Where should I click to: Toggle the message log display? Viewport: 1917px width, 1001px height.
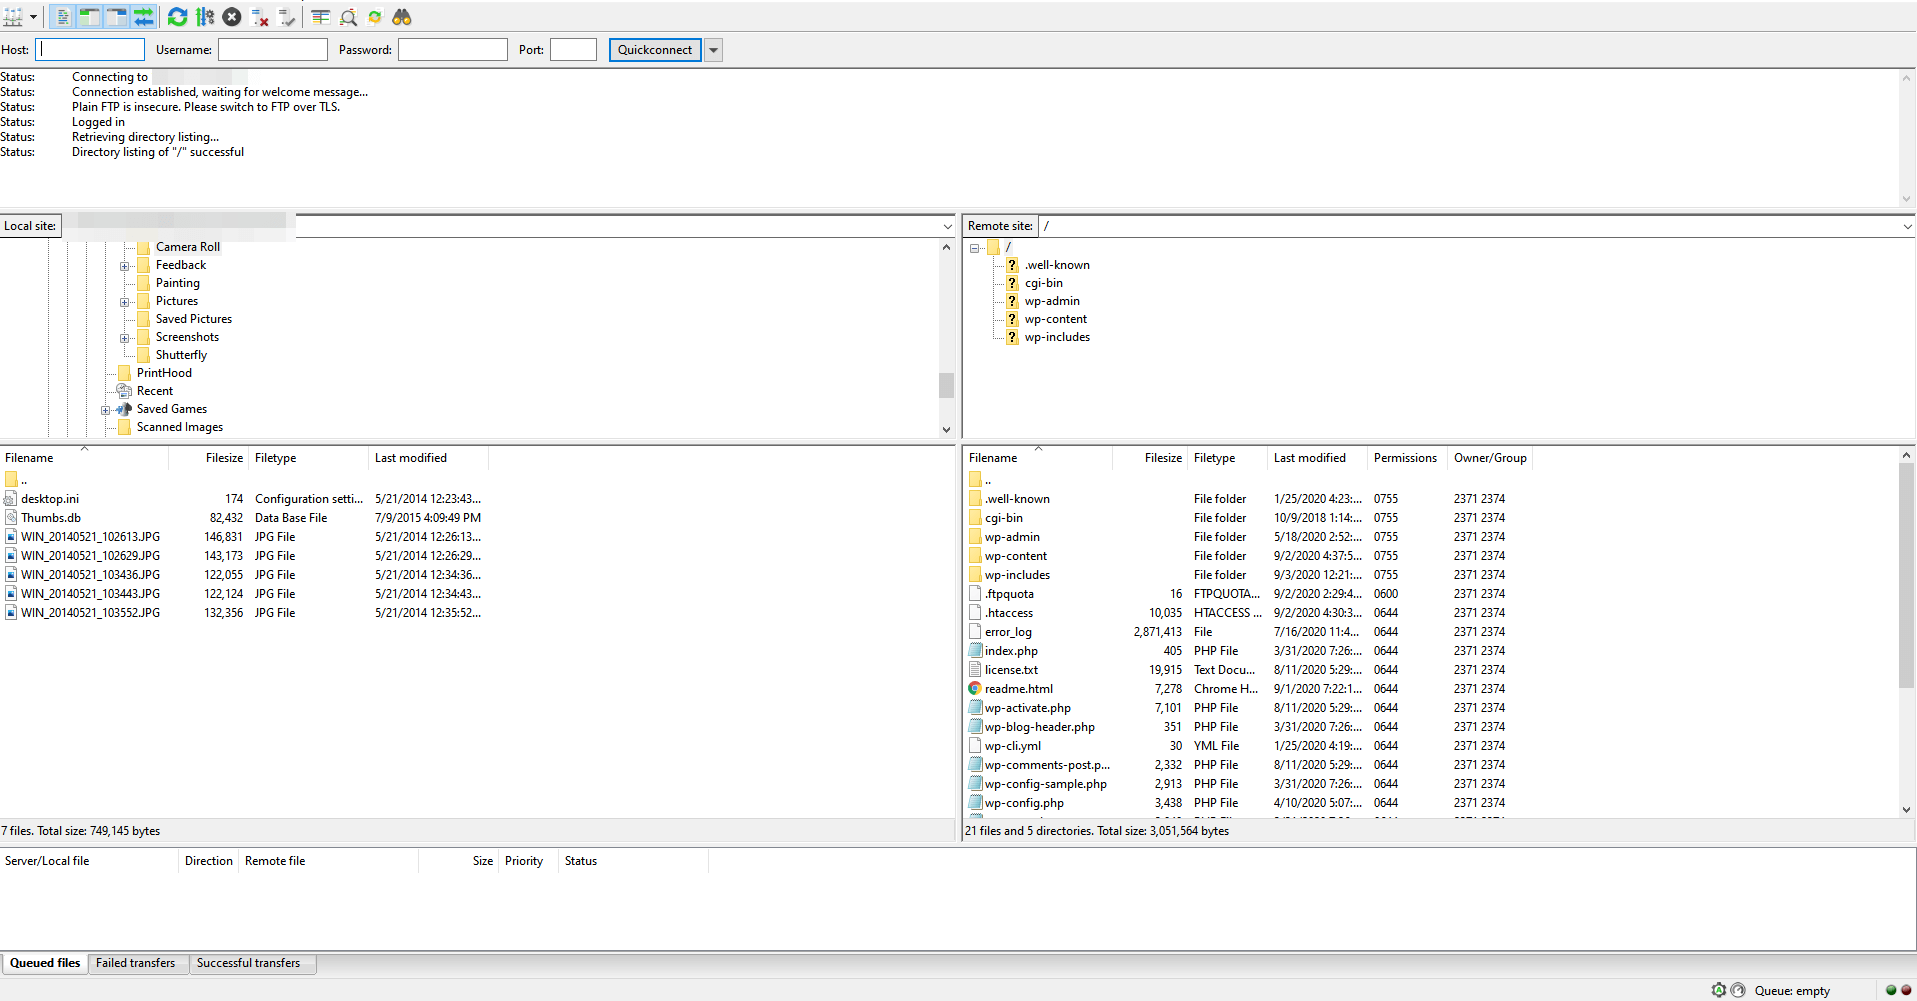coord(62,17)
